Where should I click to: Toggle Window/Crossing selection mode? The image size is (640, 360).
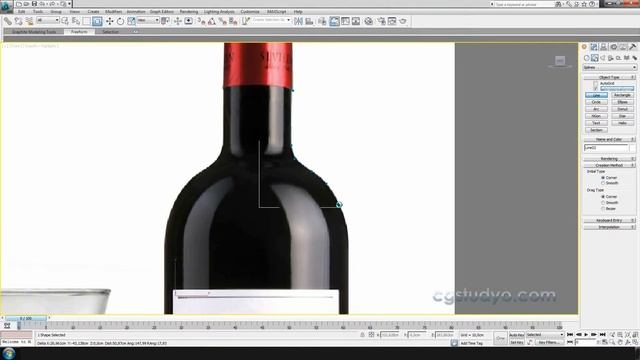coord(97,21)
